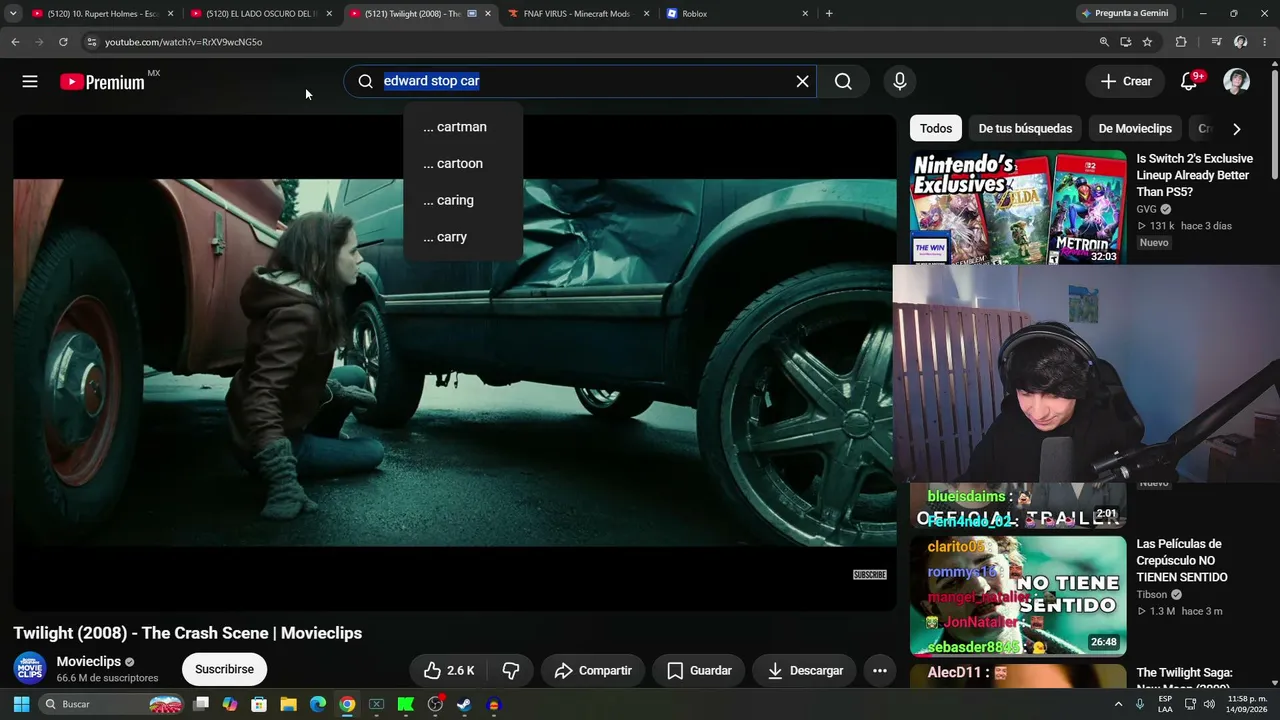This screenshot has height=720, width=1280.
Task: Show more filter chips with arrow
Action: (x=1237, y=129)
